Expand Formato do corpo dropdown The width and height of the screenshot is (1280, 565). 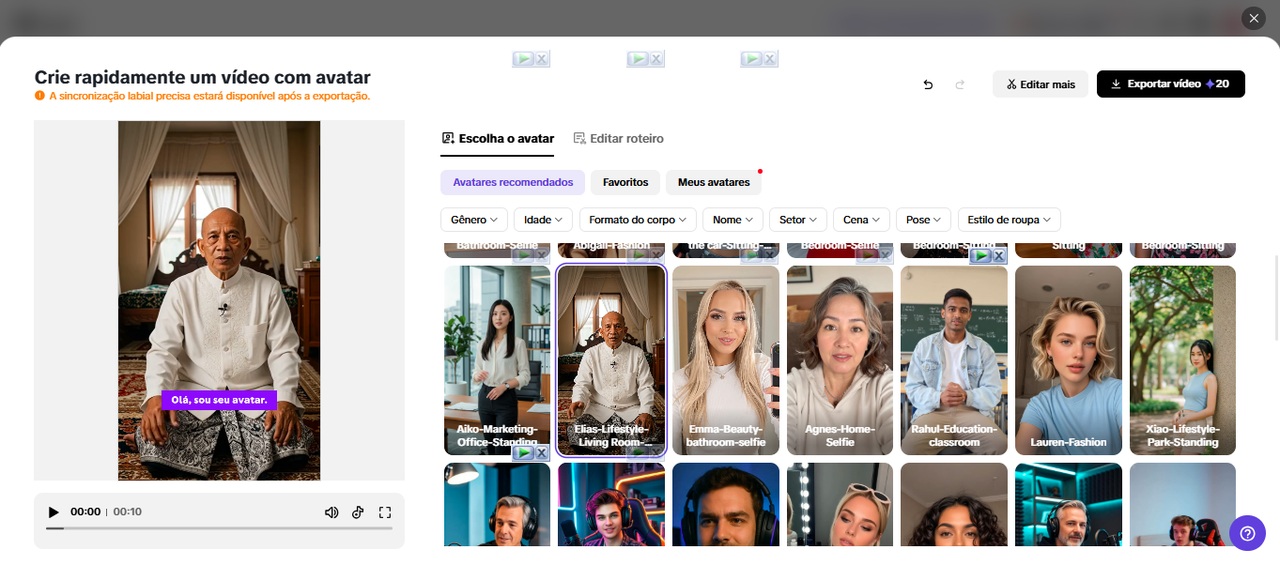point(637,219)
